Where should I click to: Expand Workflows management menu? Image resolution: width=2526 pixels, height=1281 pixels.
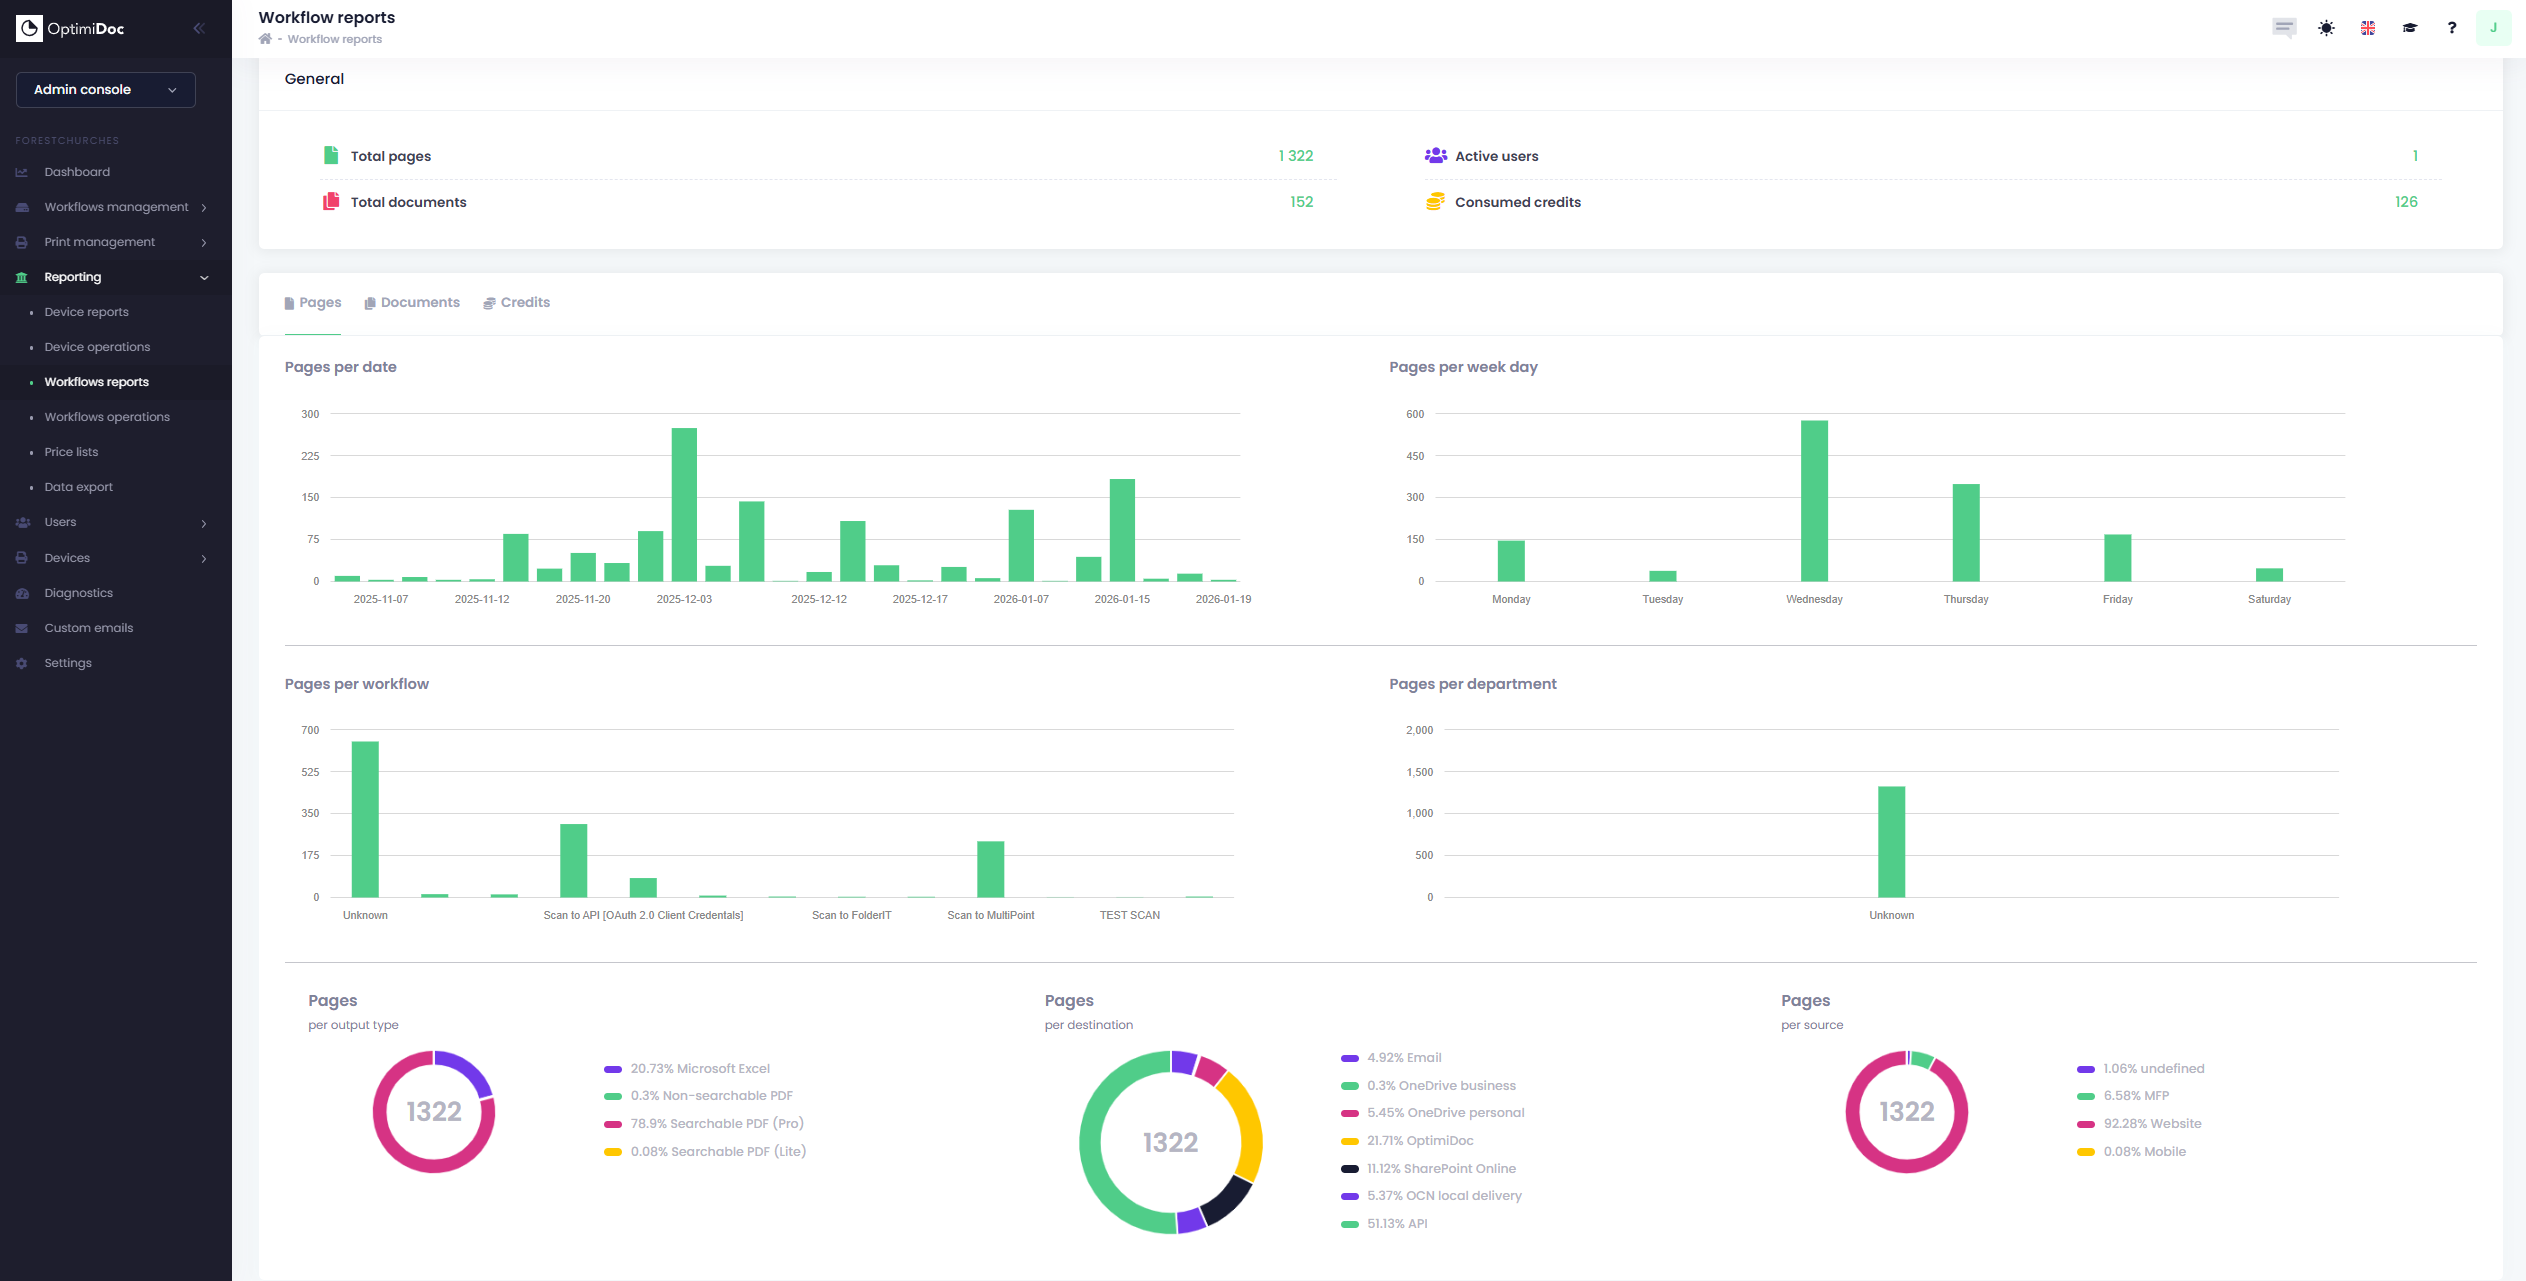[116, 207]
